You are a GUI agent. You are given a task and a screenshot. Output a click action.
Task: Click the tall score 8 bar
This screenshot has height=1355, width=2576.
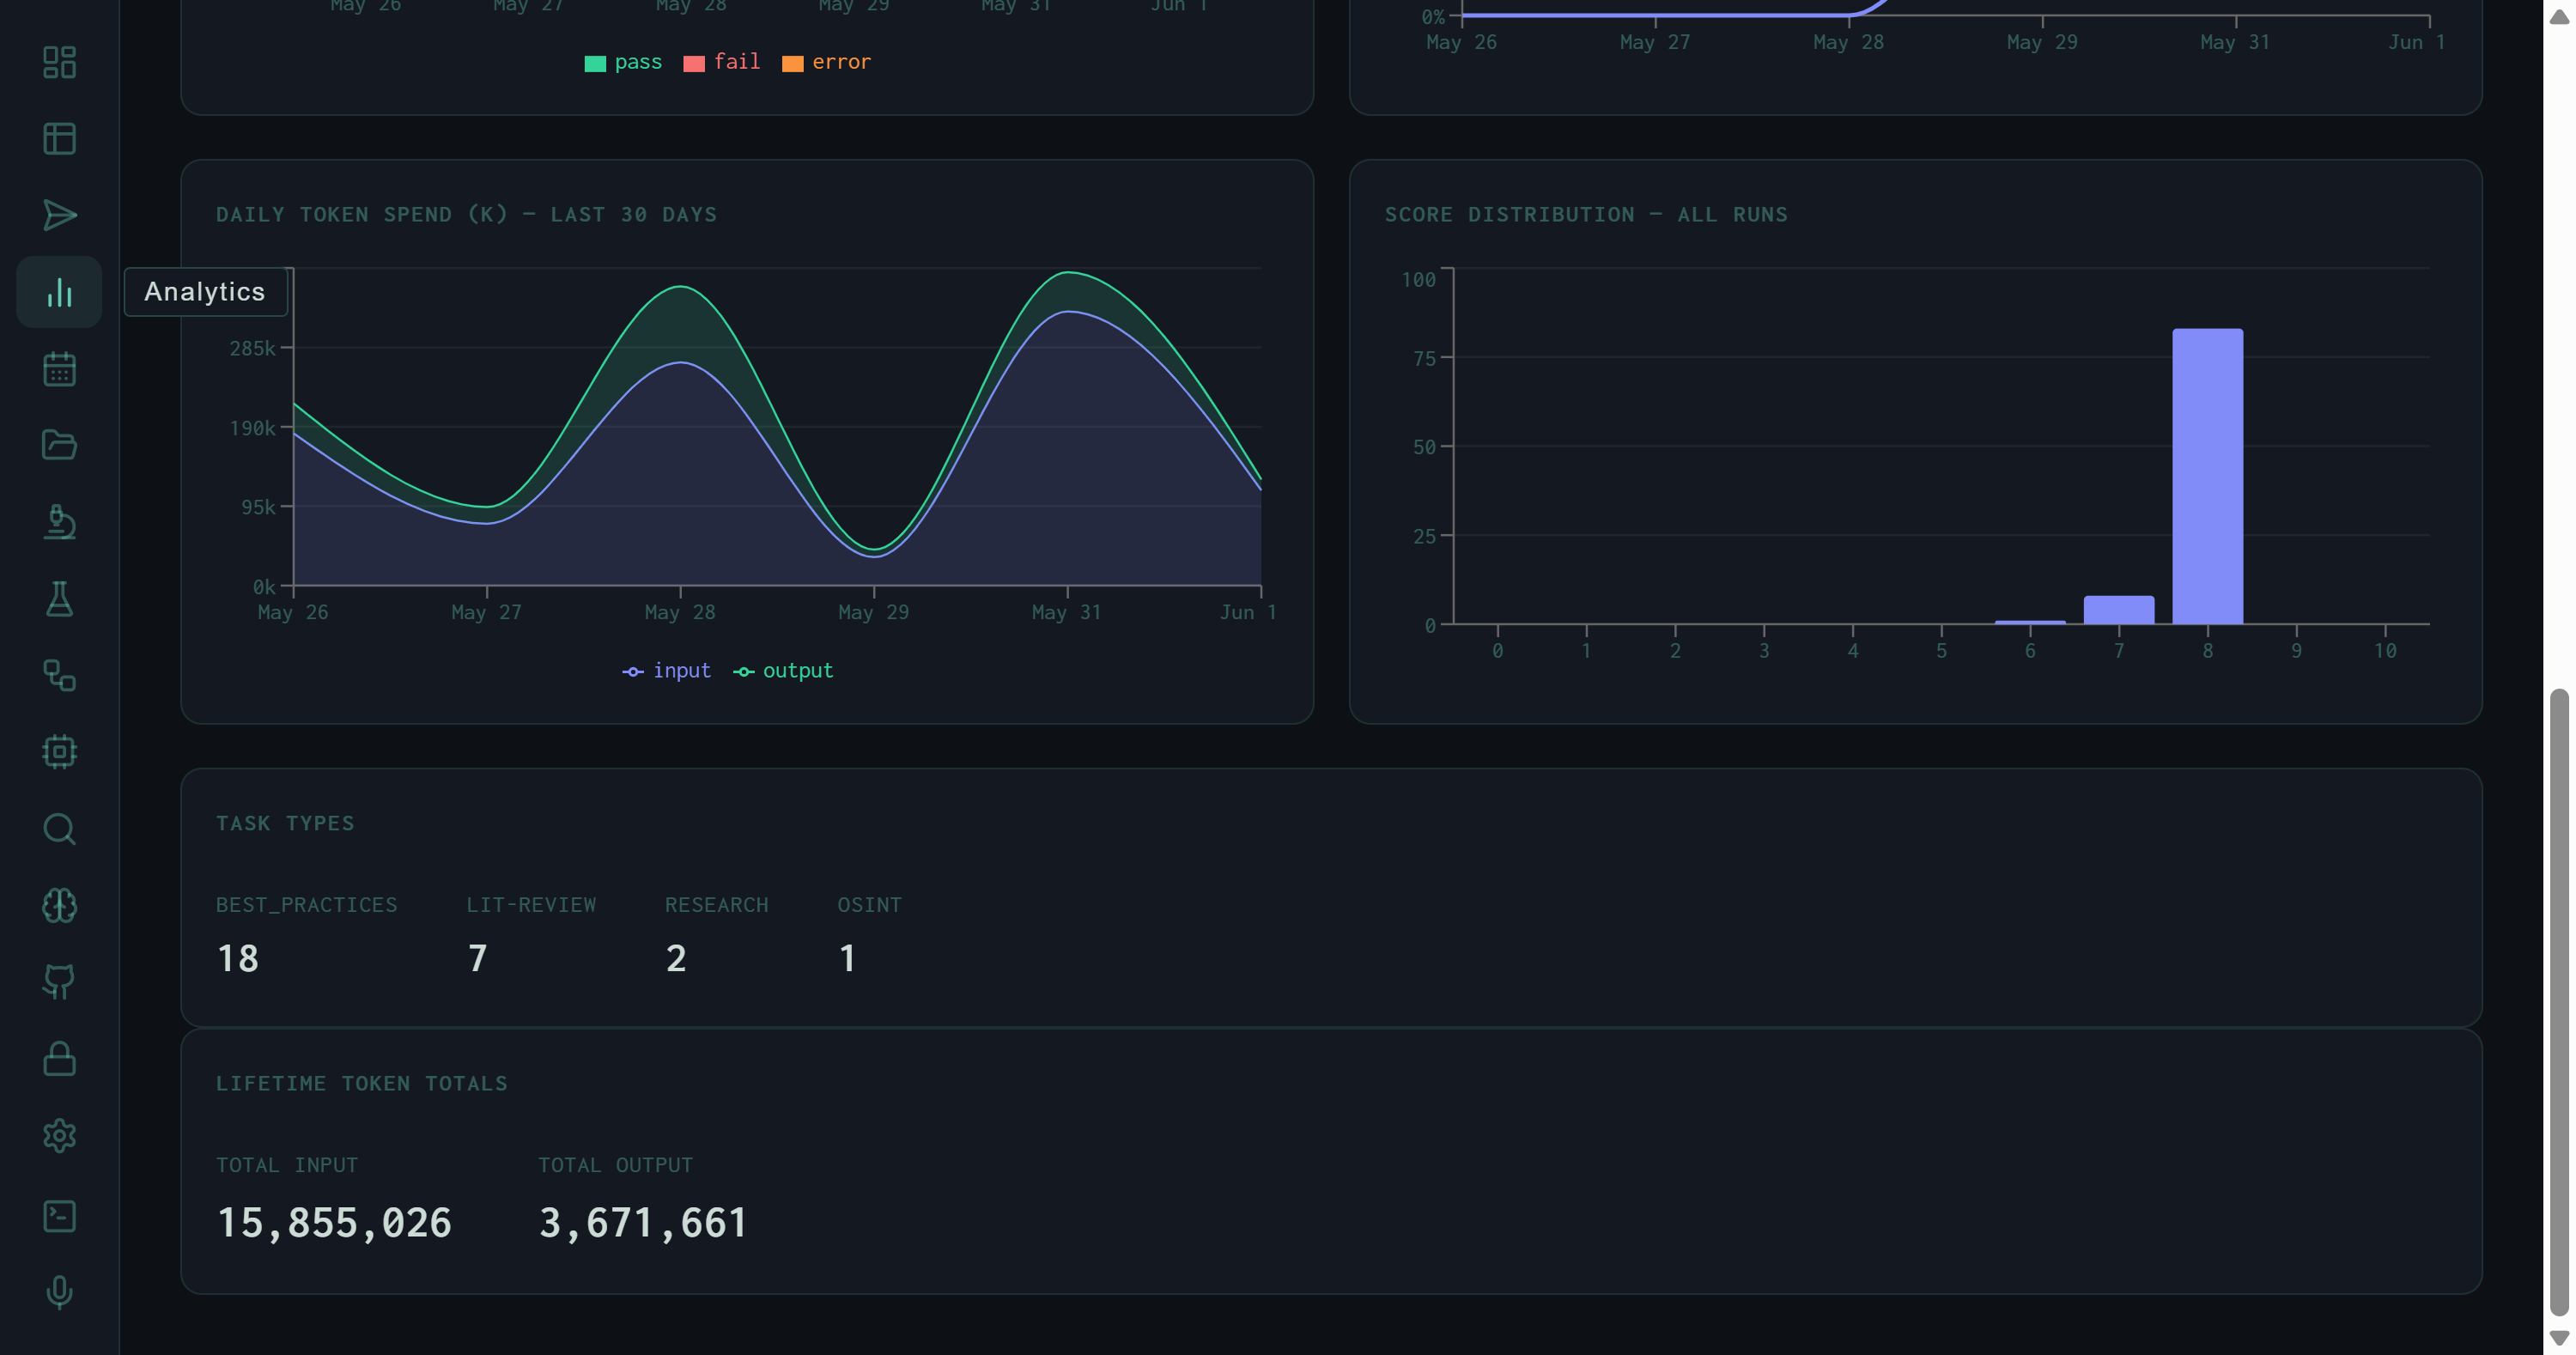[x=2208, y=476]
